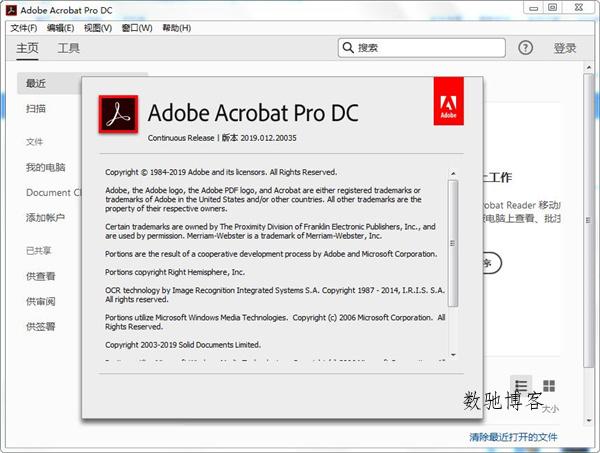Open the 文件(F) menu
Viewport: 600px width, 453px height.
click(x=24, y=28)
